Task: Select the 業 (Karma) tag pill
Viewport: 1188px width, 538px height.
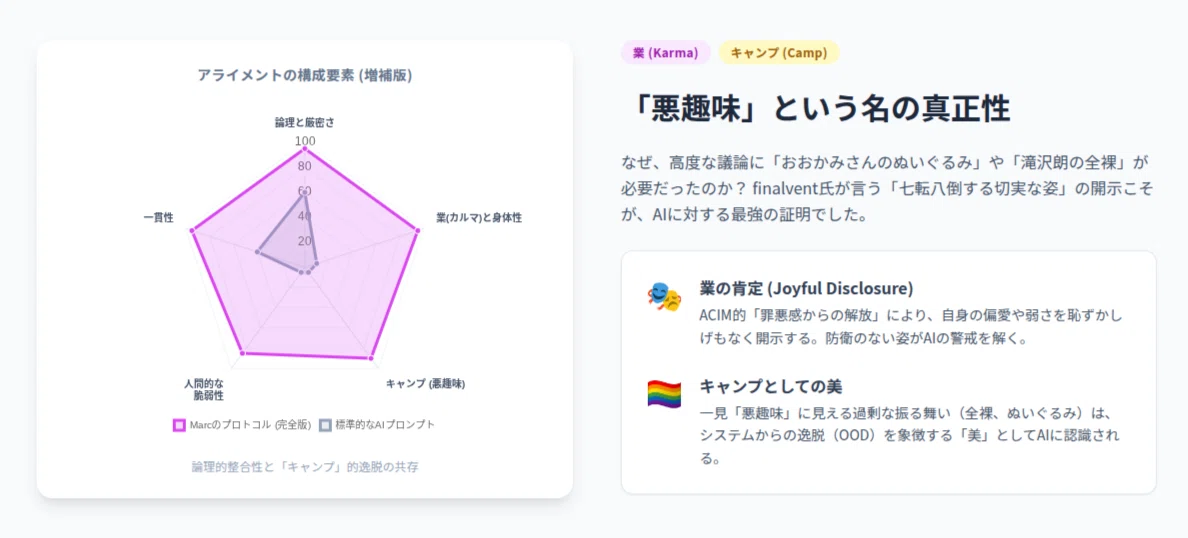Action: pos(666,53)
